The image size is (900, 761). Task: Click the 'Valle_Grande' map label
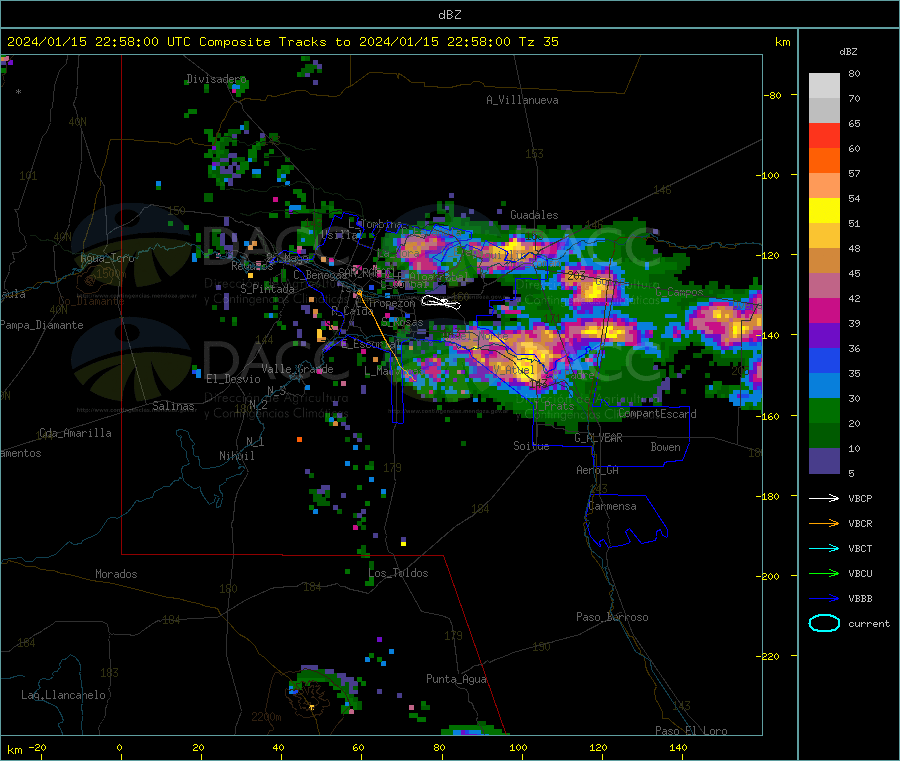(x=297, y=369)
